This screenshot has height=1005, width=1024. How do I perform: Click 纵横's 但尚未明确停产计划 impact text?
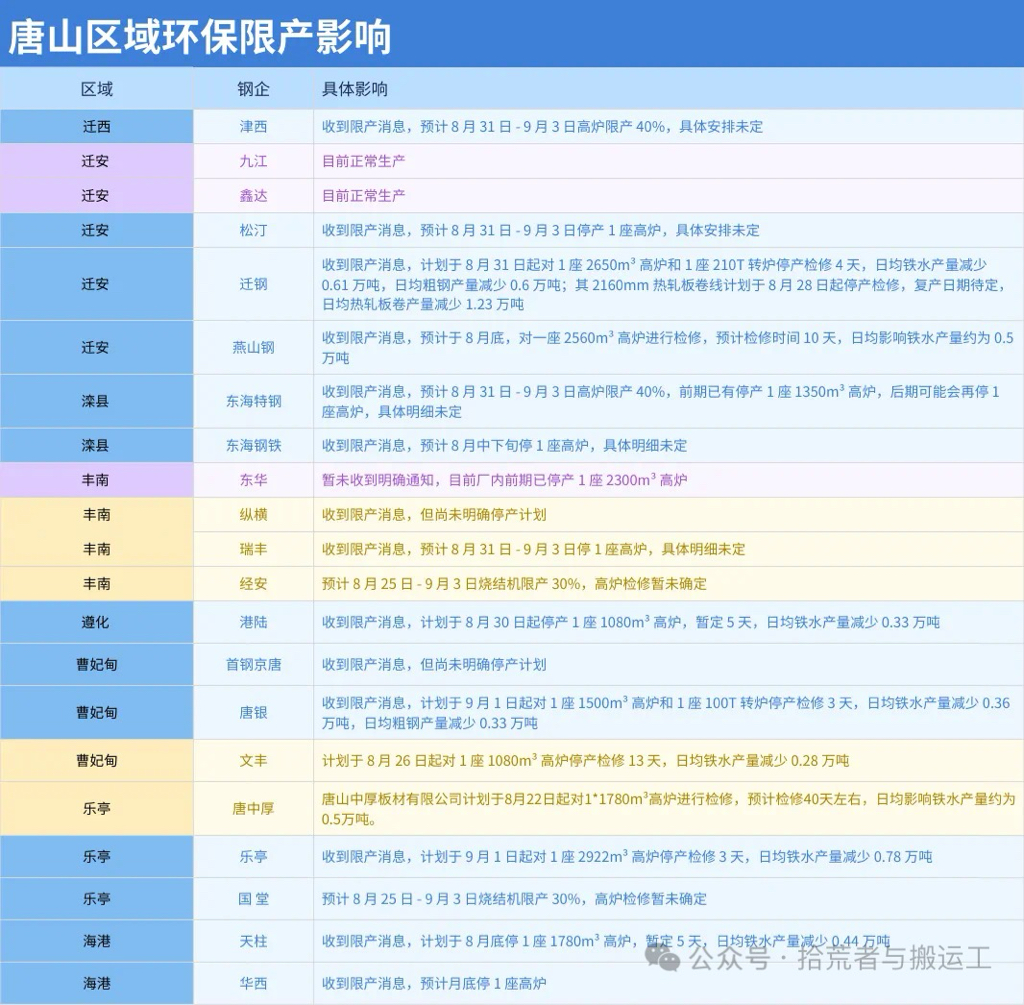coord(434,515)
